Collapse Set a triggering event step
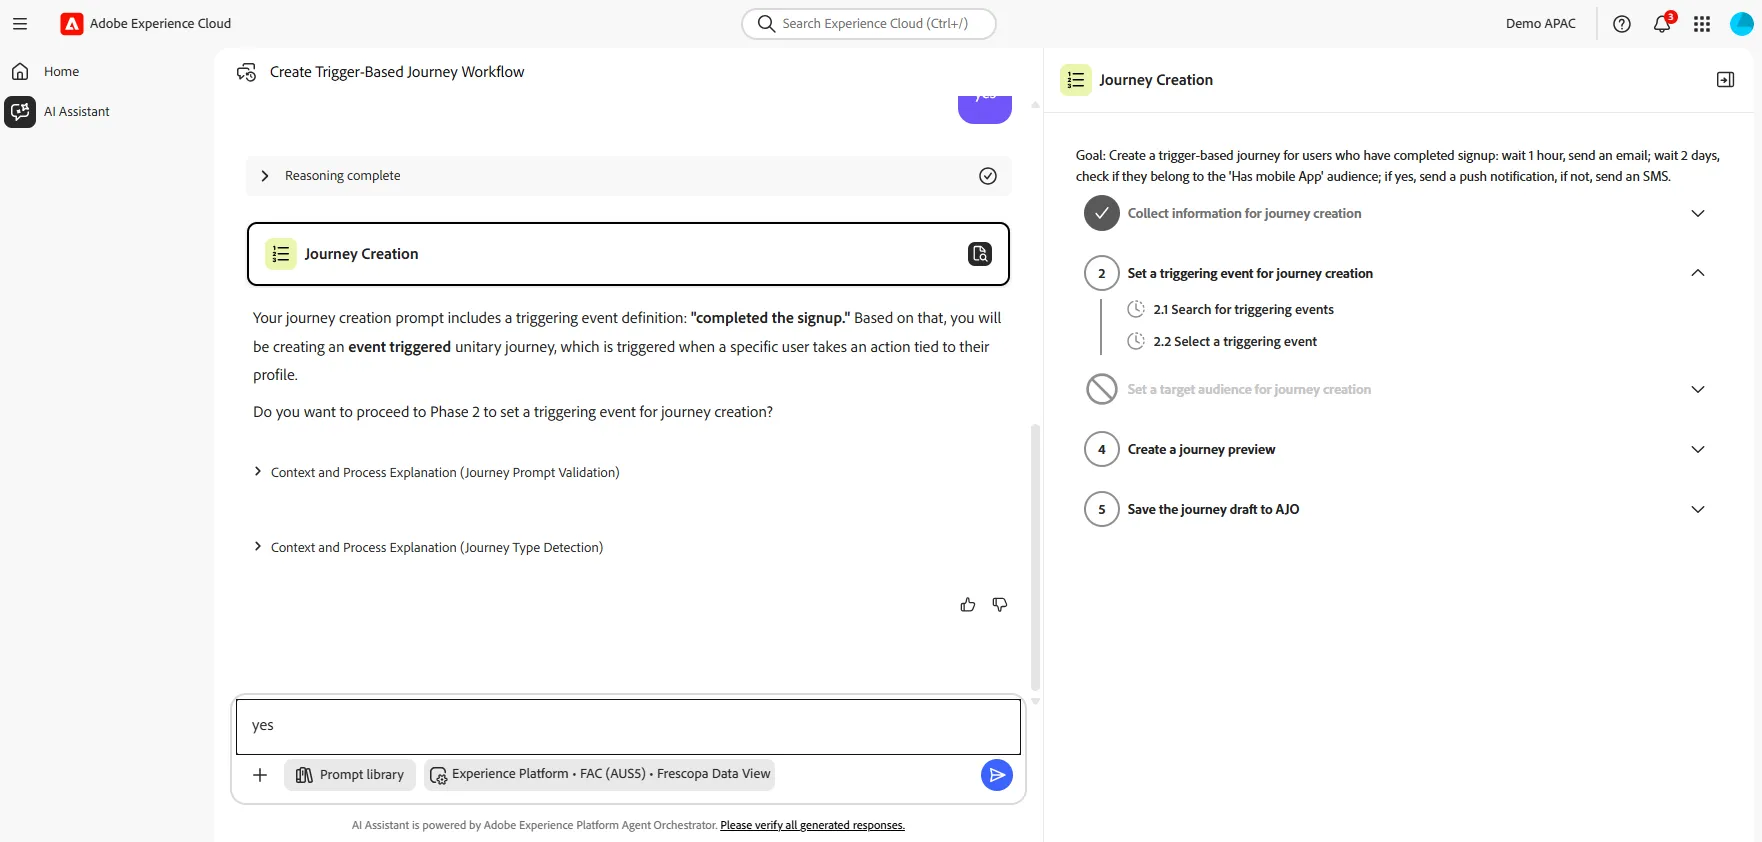This screenshot has height=842, width=1762. click(1698, 273)
